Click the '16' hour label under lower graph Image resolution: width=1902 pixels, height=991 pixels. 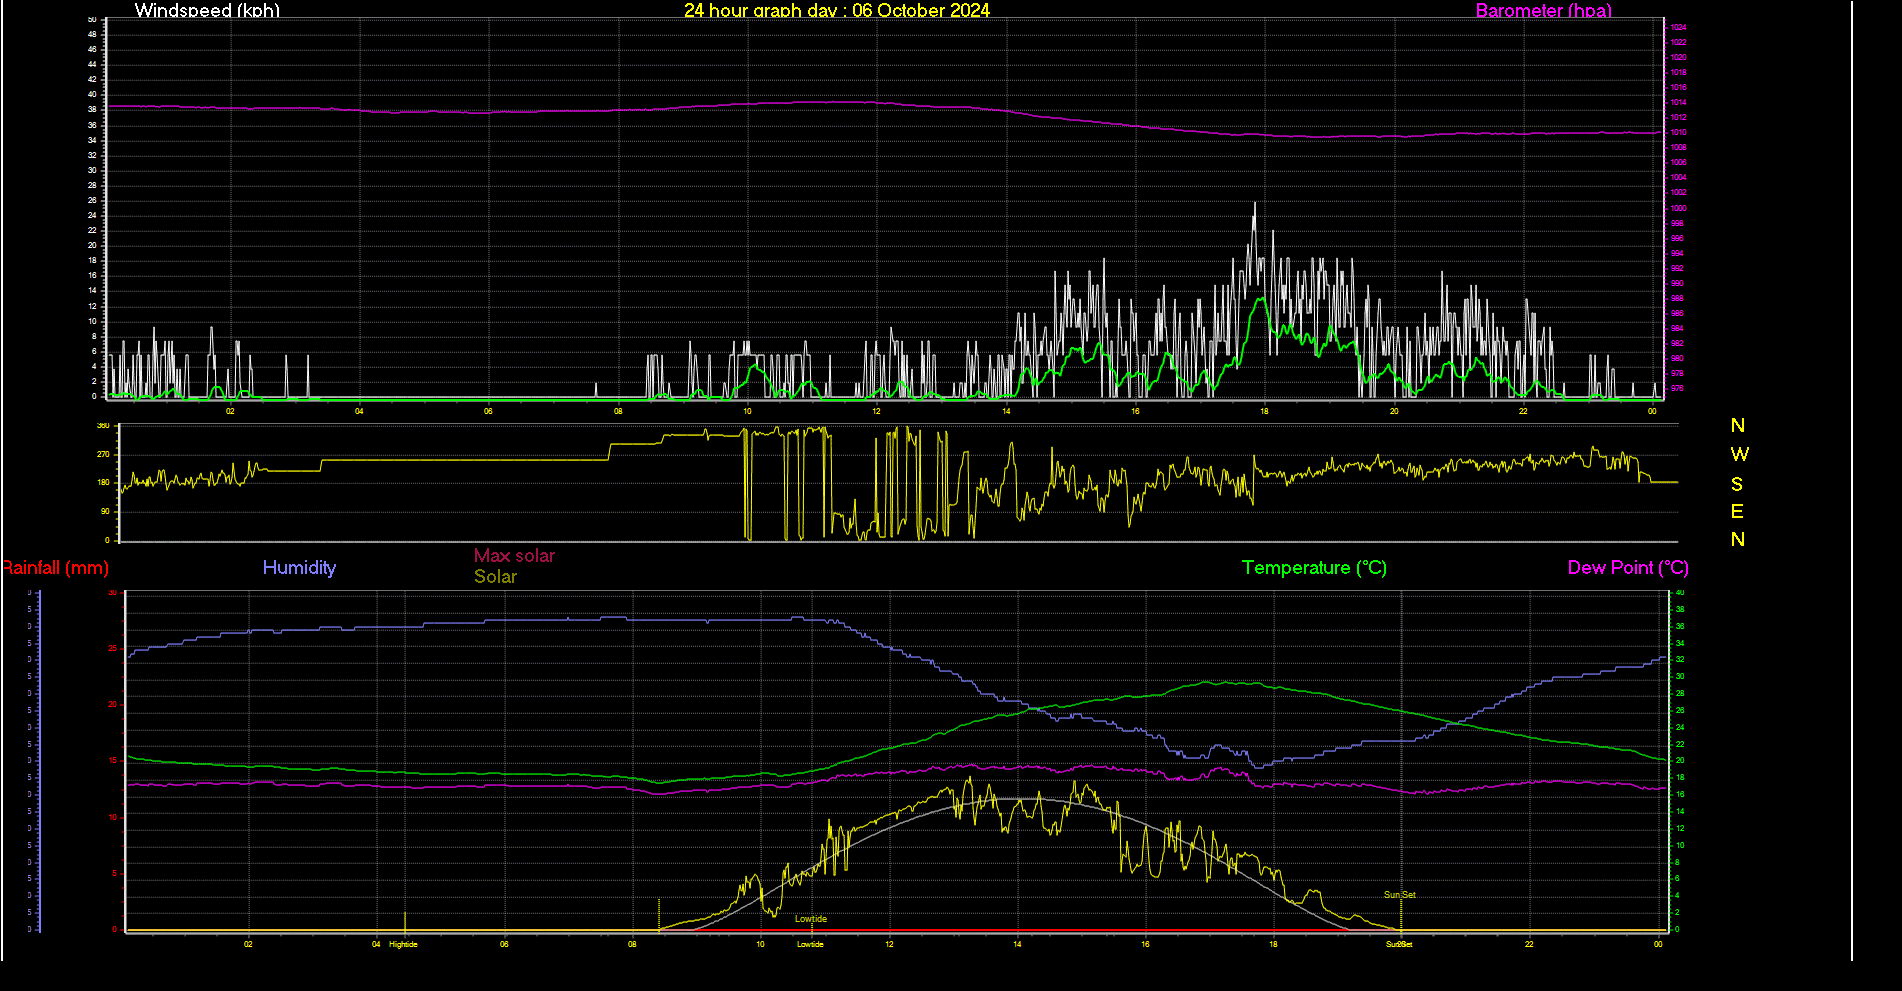click(x=1145, y=944)
